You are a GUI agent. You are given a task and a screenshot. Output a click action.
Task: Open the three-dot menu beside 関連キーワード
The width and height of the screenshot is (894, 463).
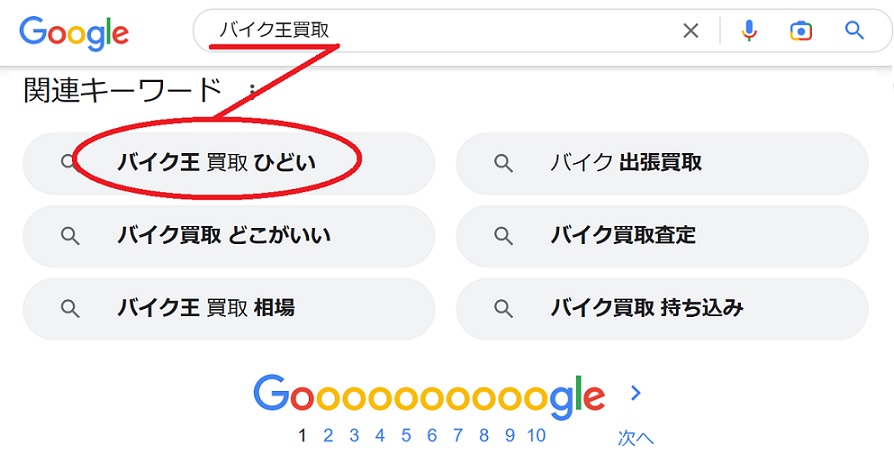click(x=251, y=91)
